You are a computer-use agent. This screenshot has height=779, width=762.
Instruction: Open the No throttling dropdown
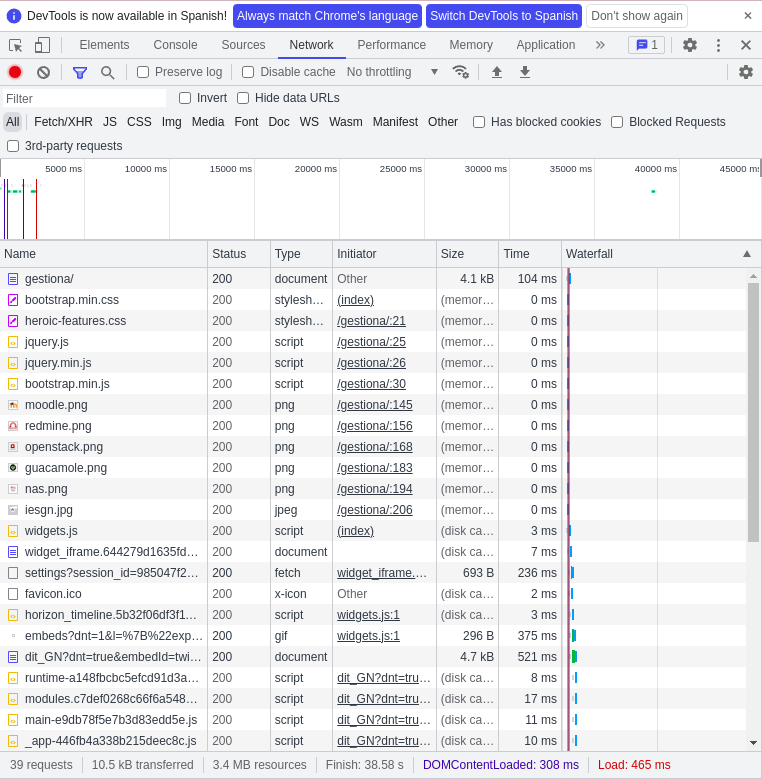click(x=392, y=72)
